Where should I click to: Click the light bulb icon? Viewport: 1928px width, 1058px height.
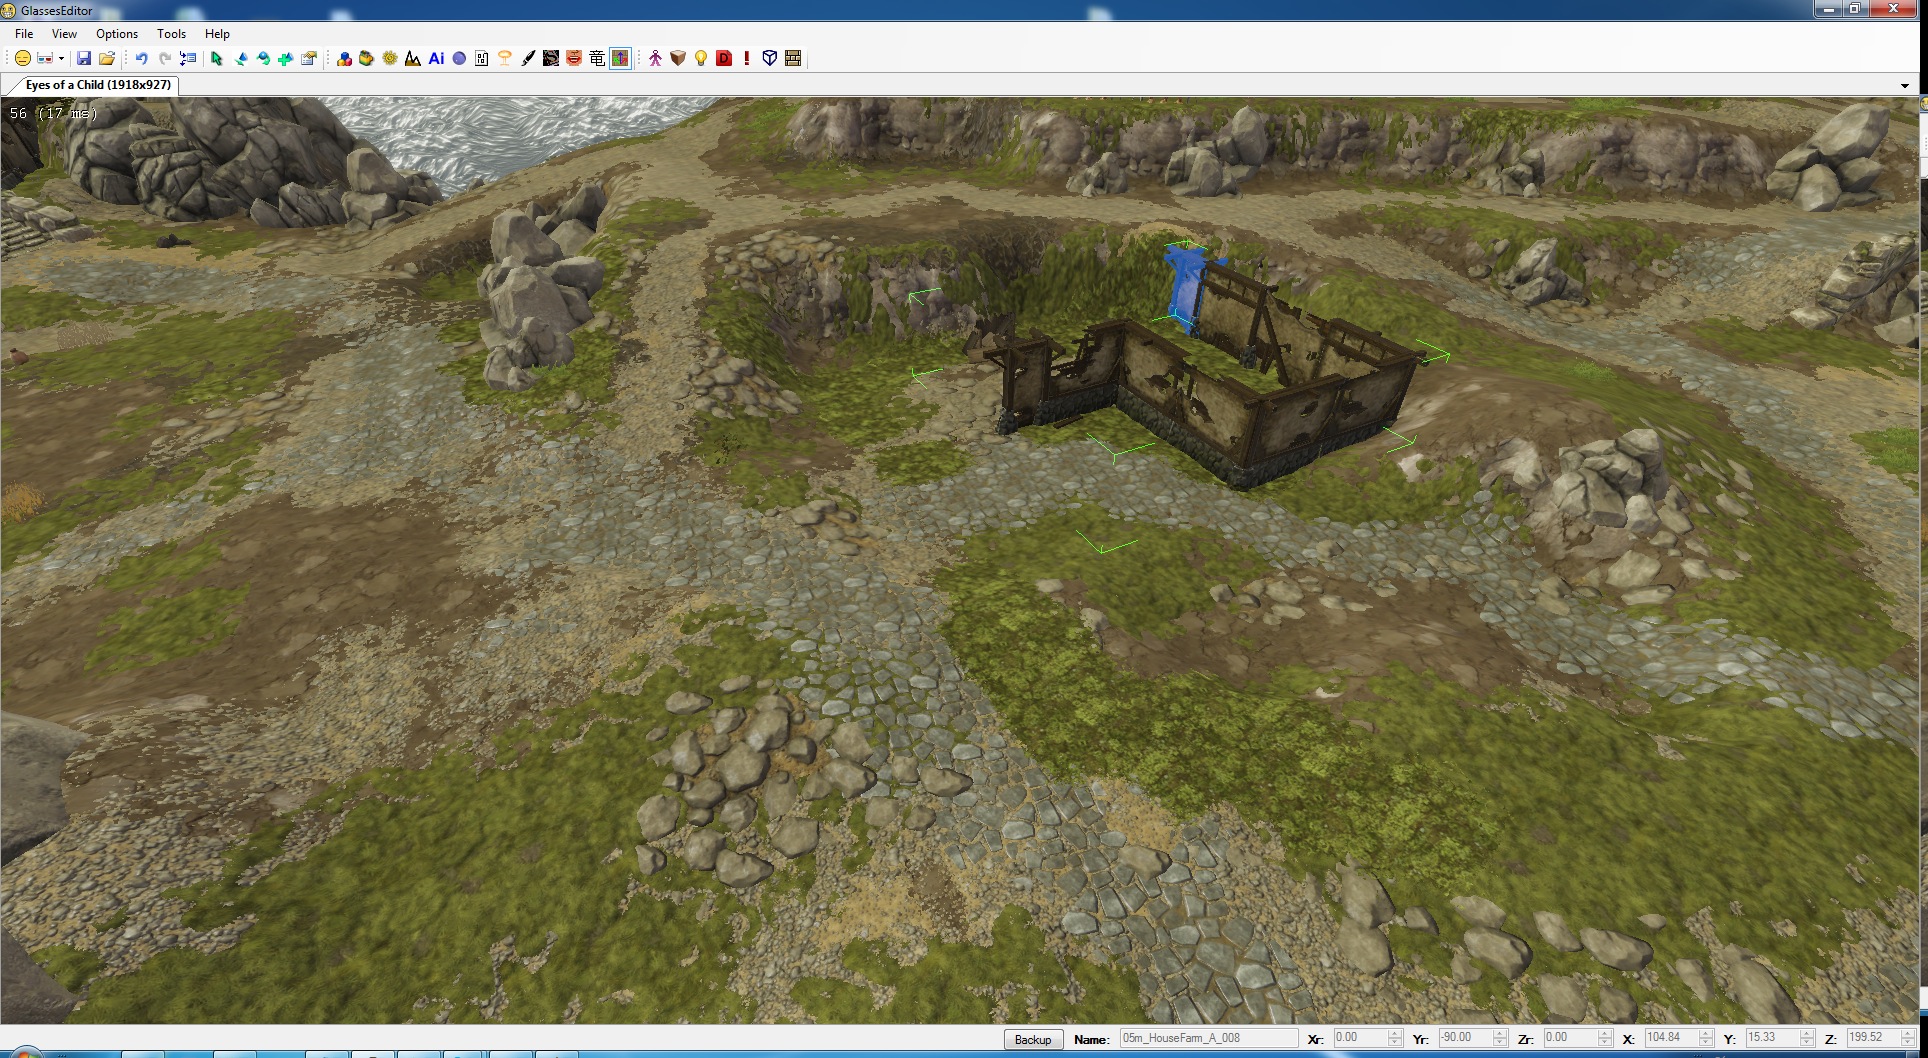(701, 59)
